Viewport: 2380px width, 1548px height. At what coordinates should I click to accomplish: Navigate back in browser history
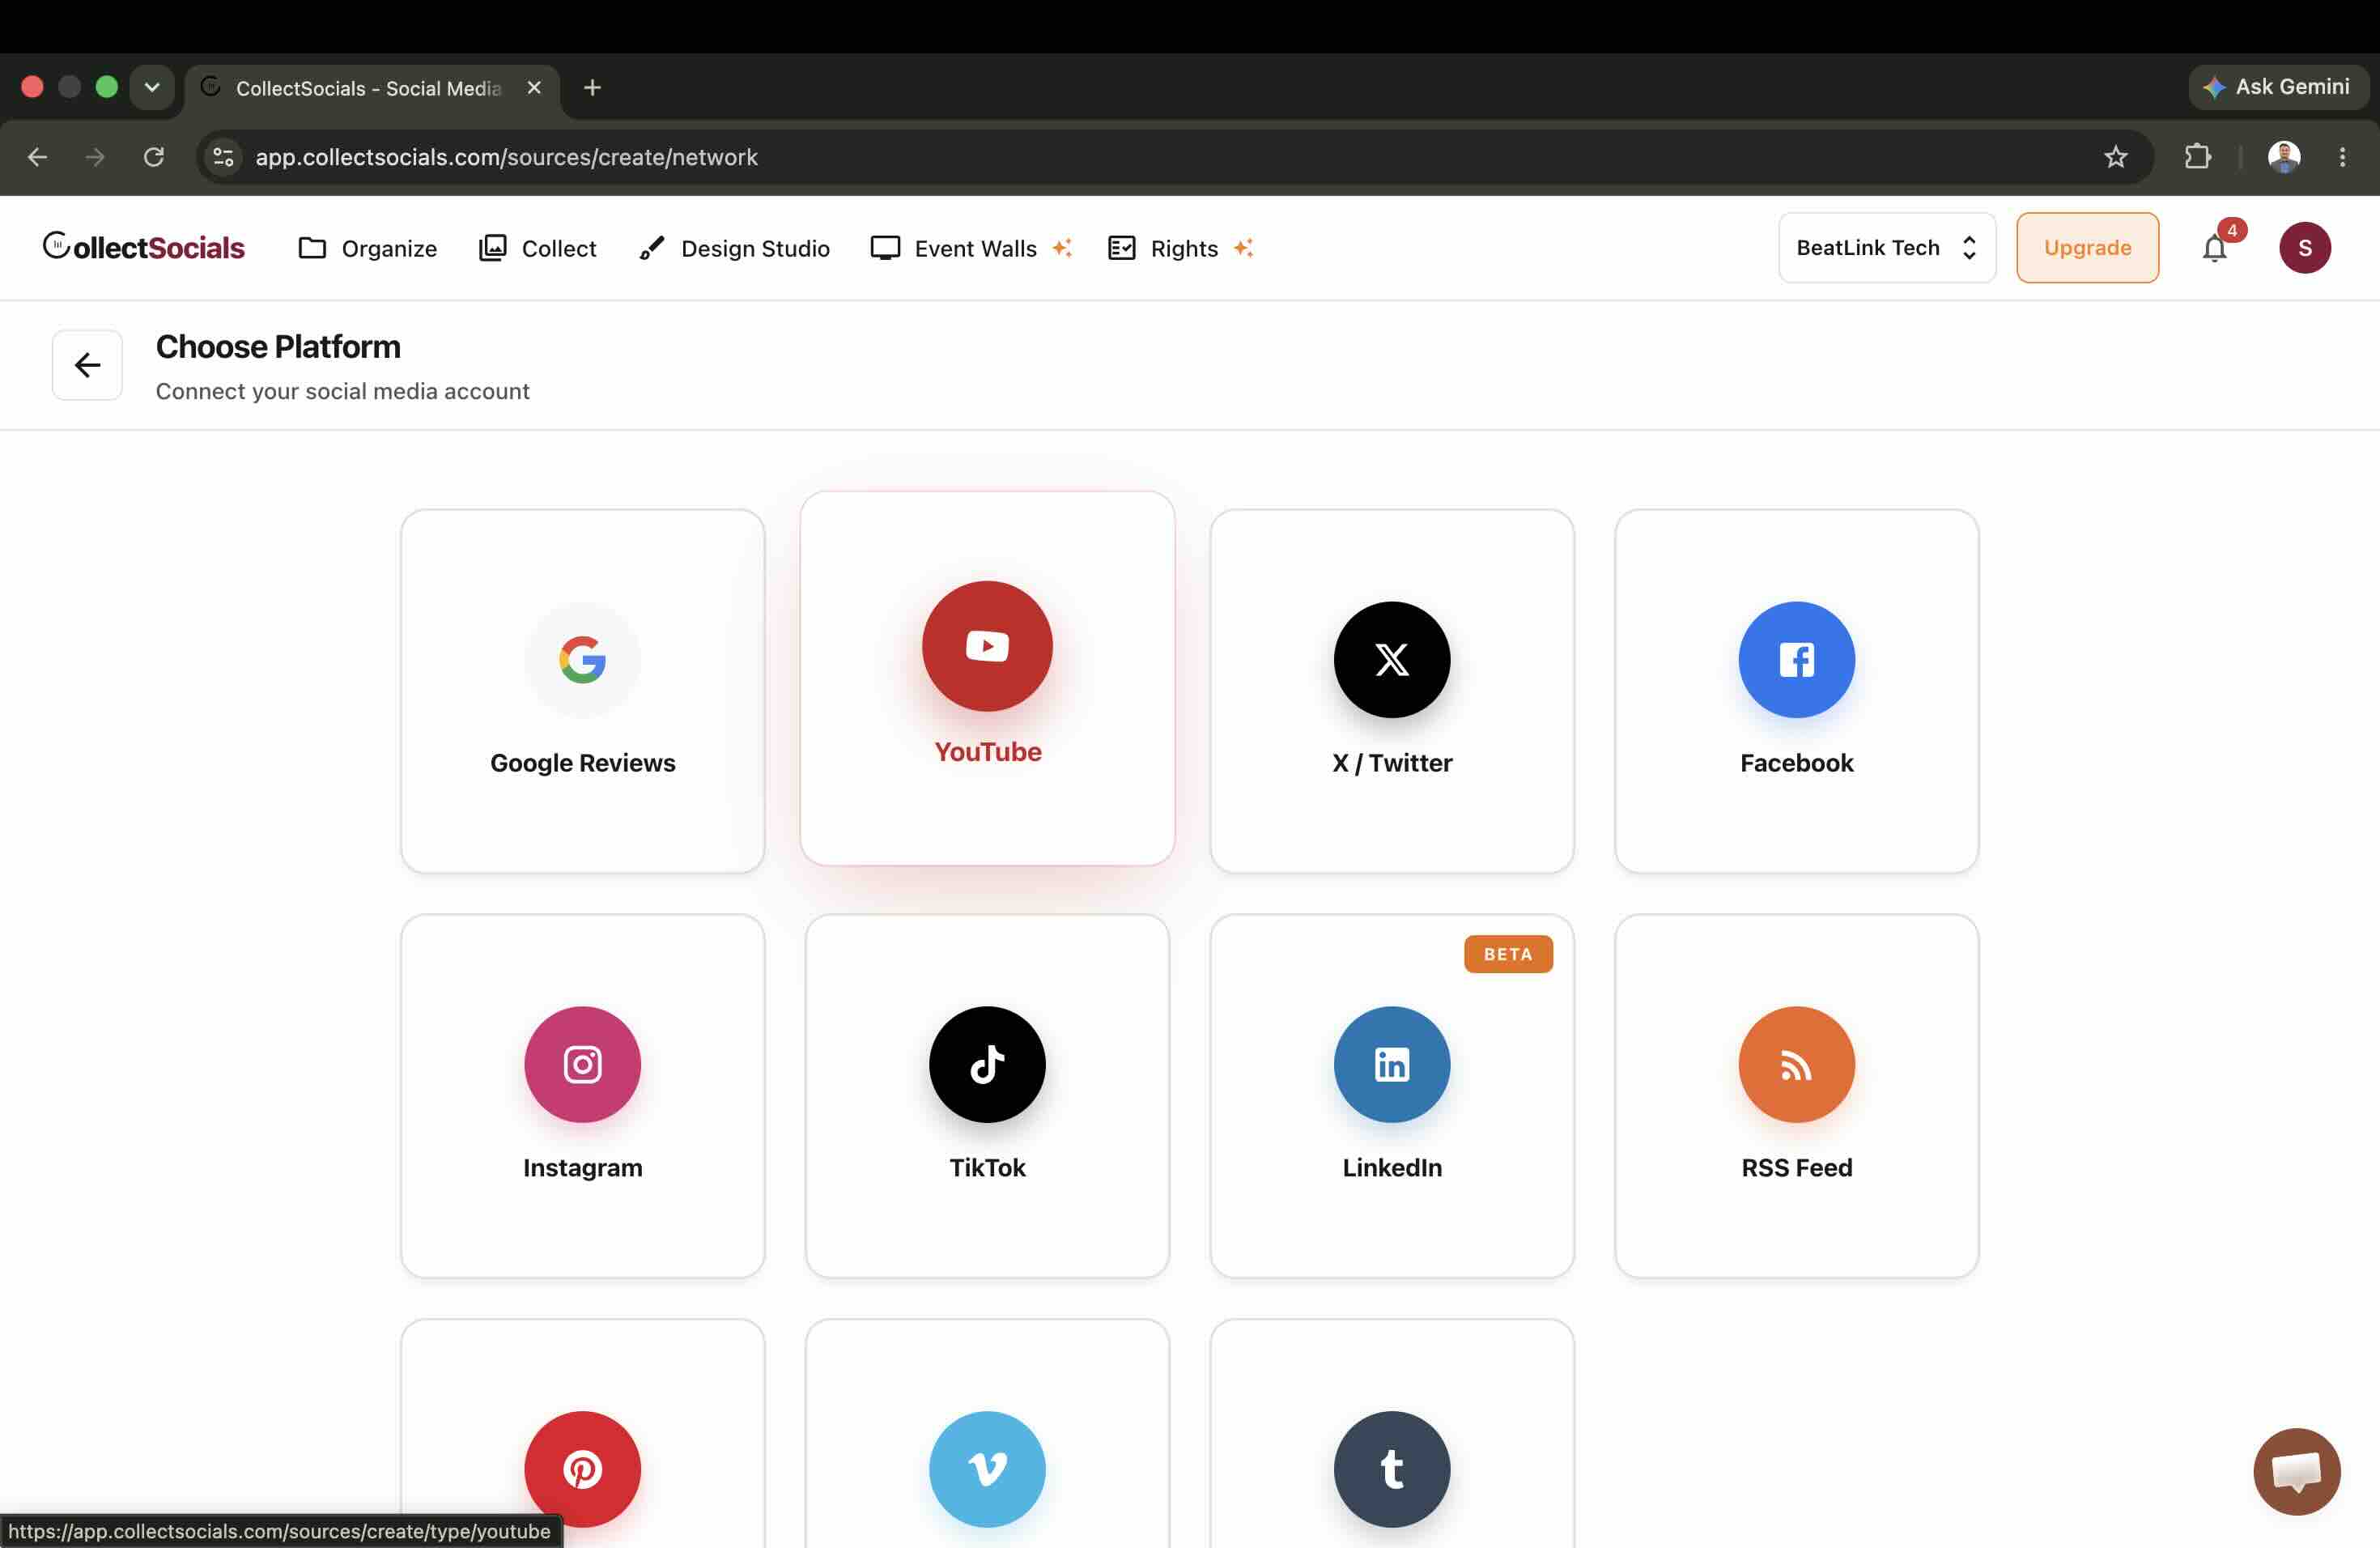(37, 157)
